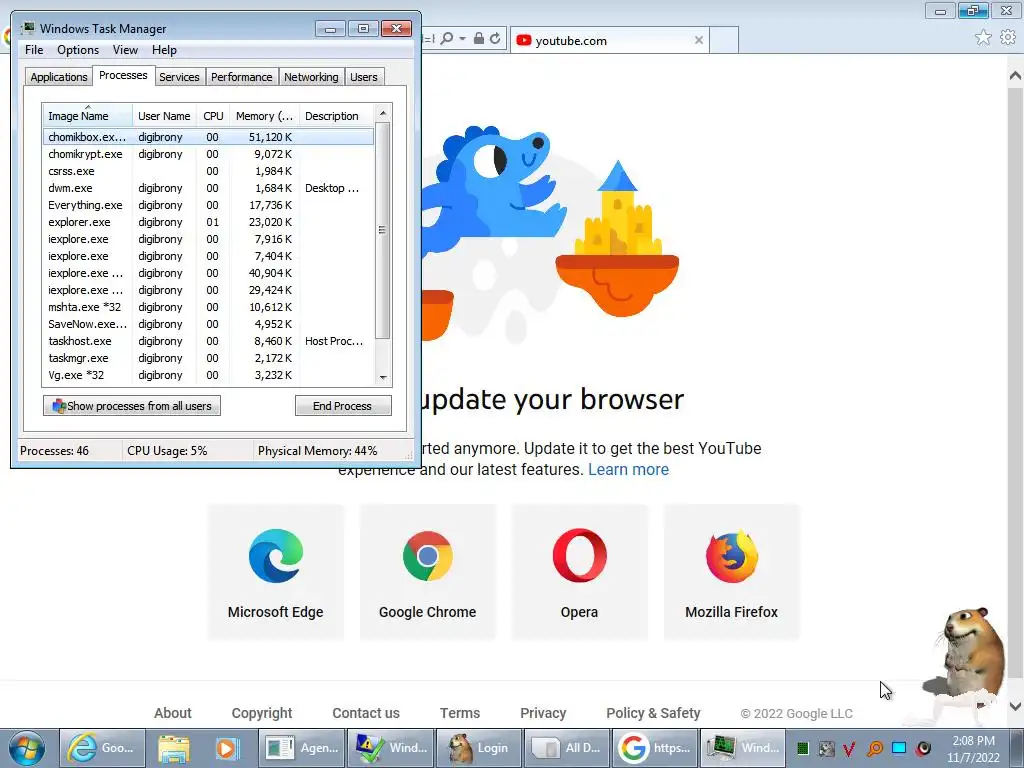Switch to the Networking tab
This screenshot has height=768, width=1024.
click(311, 77)
